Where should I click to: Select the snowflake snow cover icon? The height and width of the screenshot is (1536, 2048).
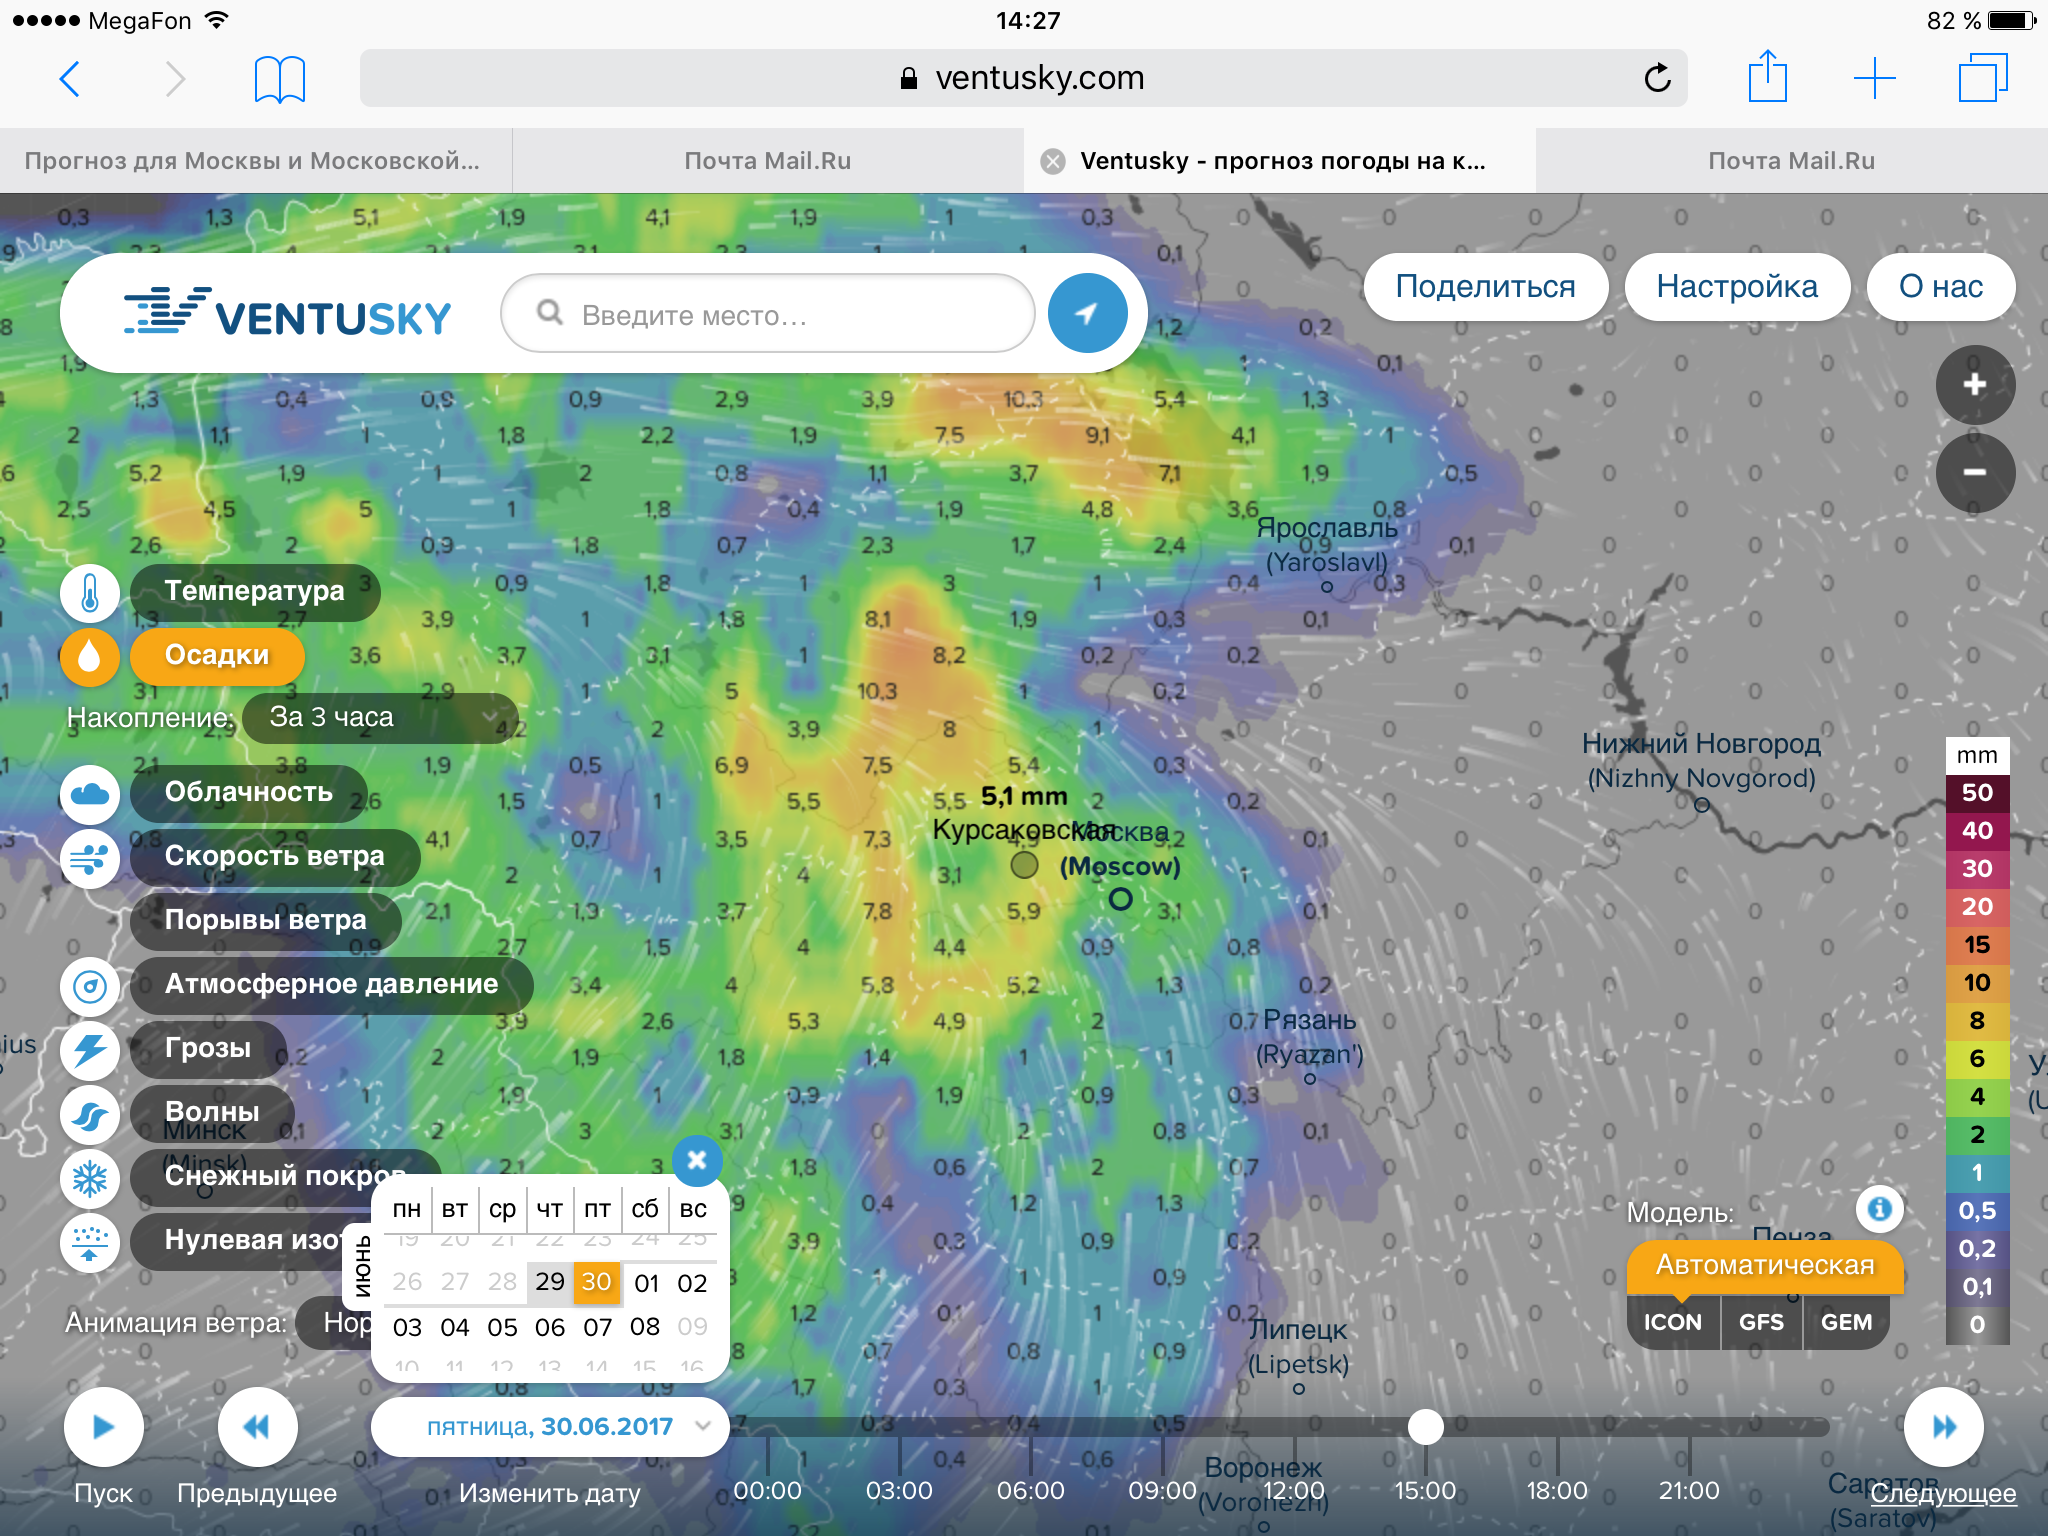(x=90, y=1177)
